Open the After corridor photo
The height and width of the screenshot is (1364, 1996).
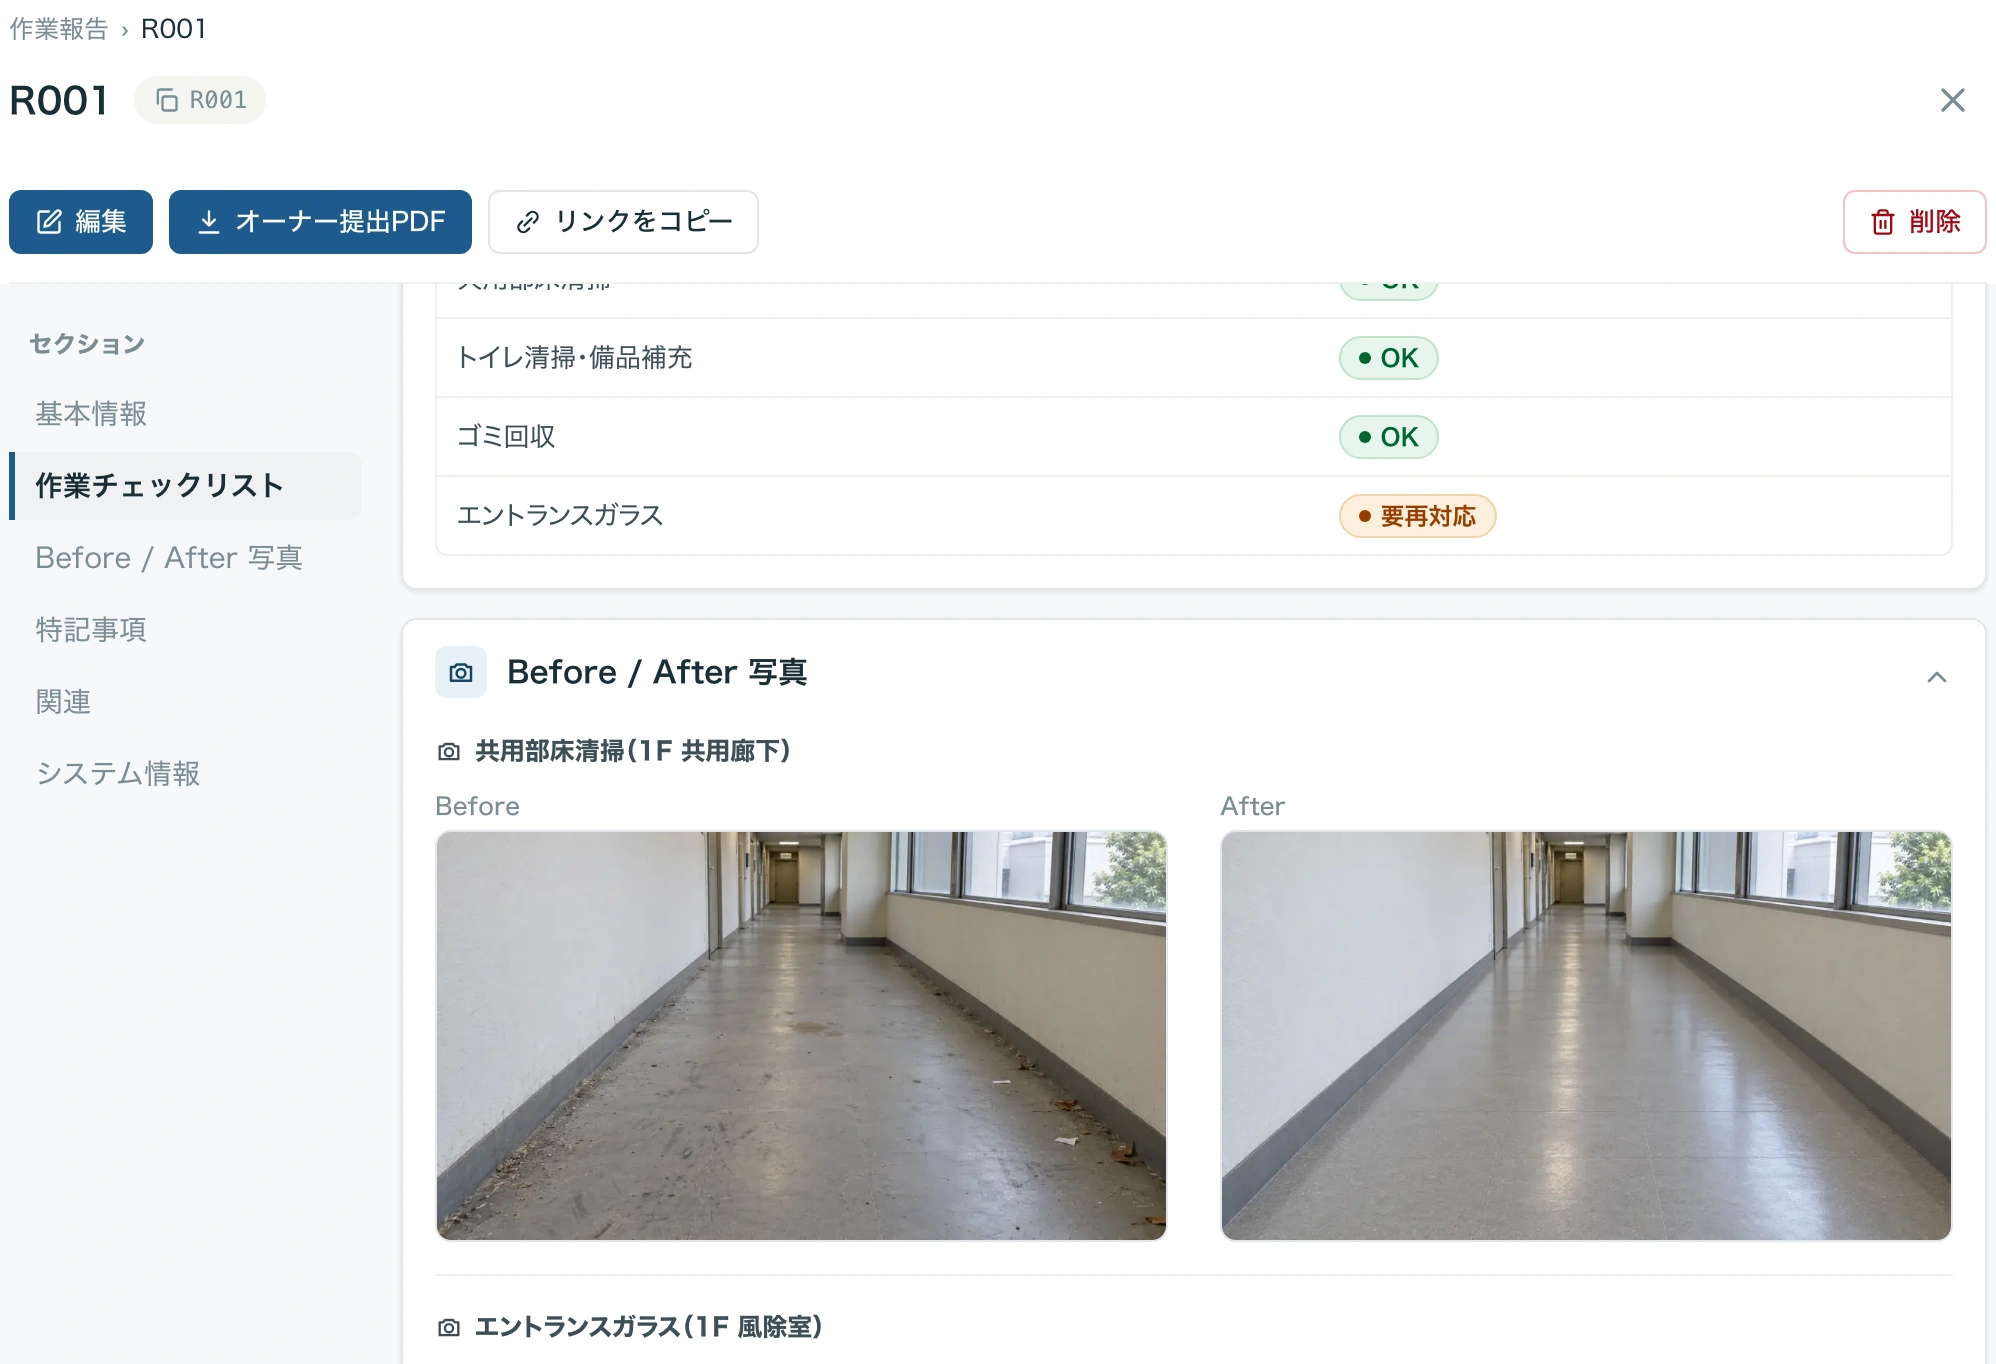coord(1586,1036)
